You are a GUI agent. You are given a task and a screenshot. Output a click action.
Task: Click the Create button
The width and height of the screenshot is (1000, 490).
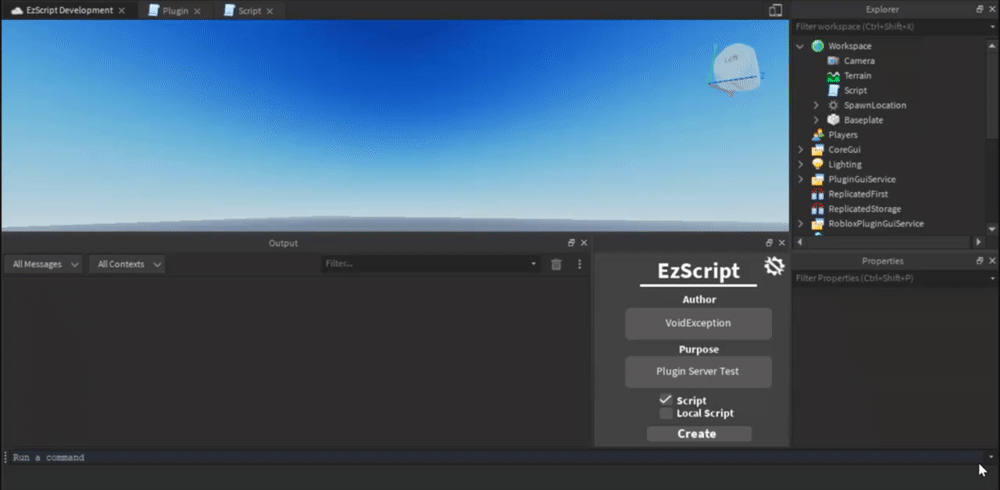(x=698, y=434)
